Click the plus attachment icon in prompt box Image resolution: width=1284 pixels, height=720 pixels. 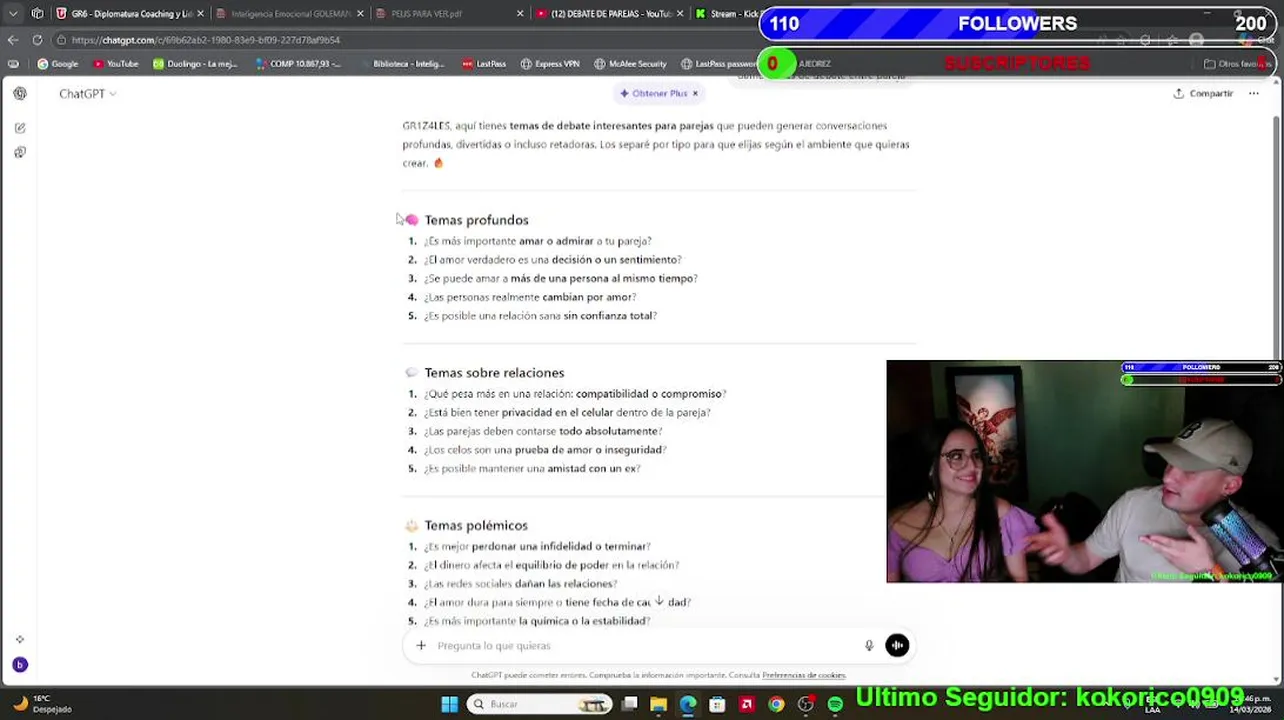coord(421,646)
